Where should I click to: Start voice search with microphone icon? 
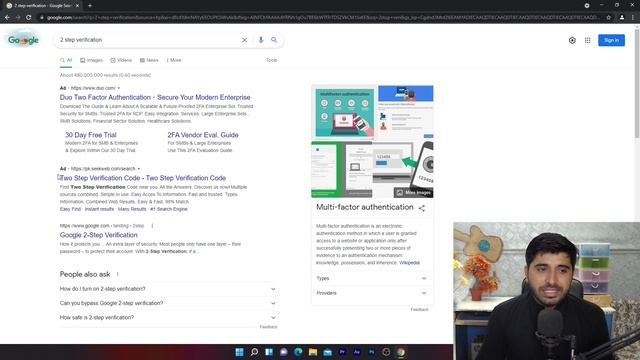coord(261,40)
